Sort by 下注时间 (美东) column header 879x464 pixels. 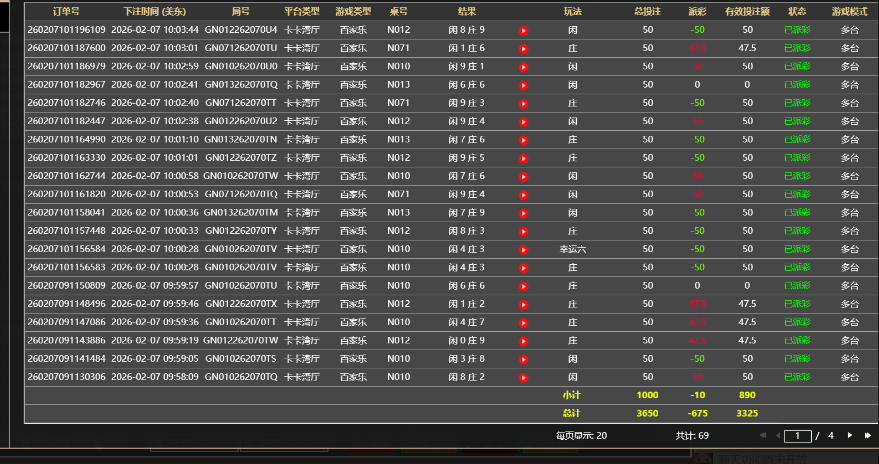click(154, 11)
